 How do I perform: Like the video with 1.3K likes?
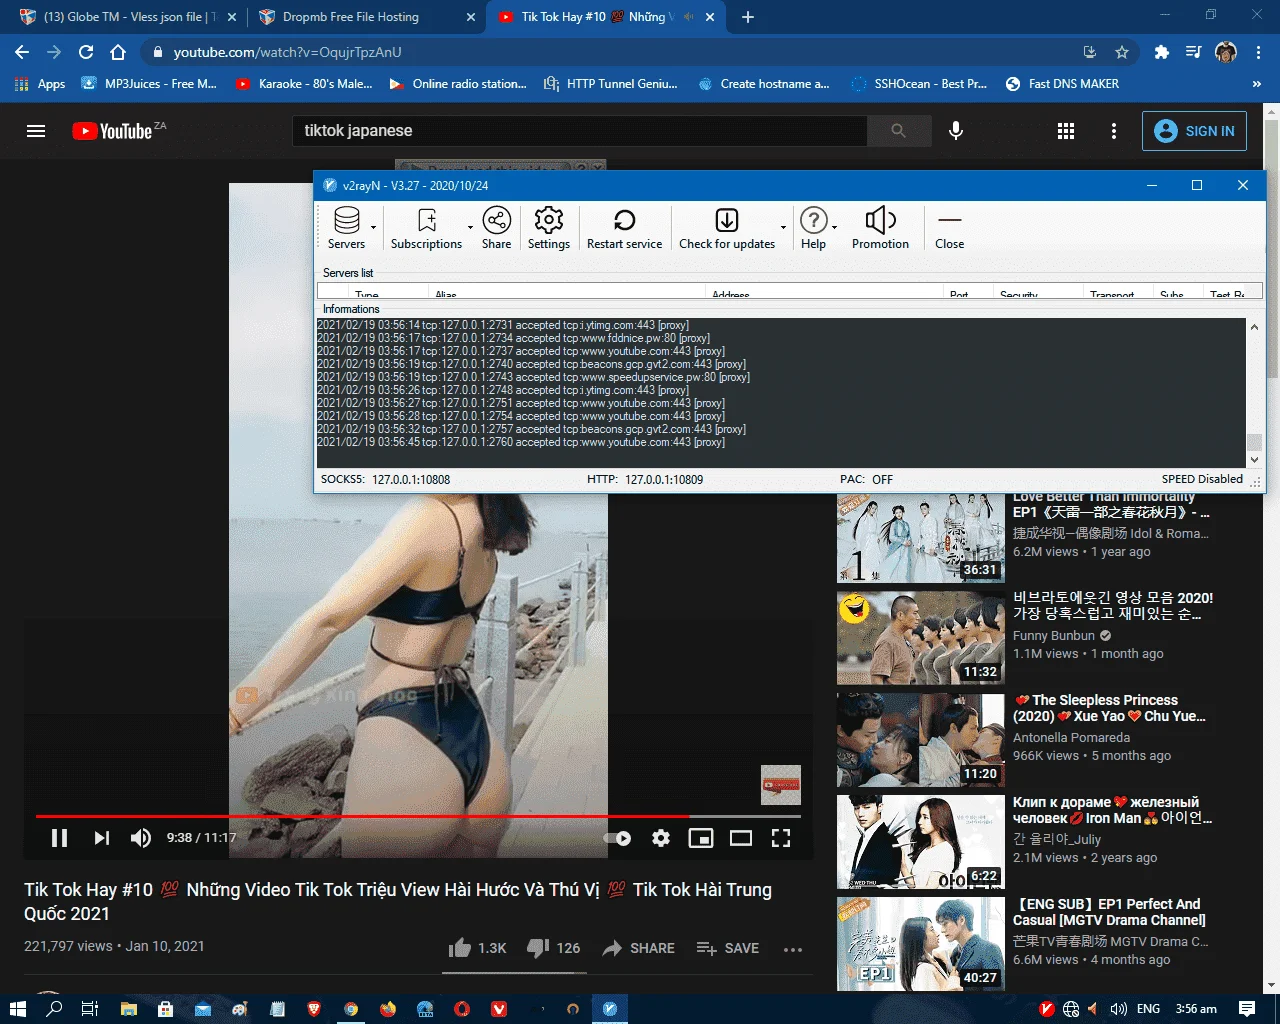point(478,948)
